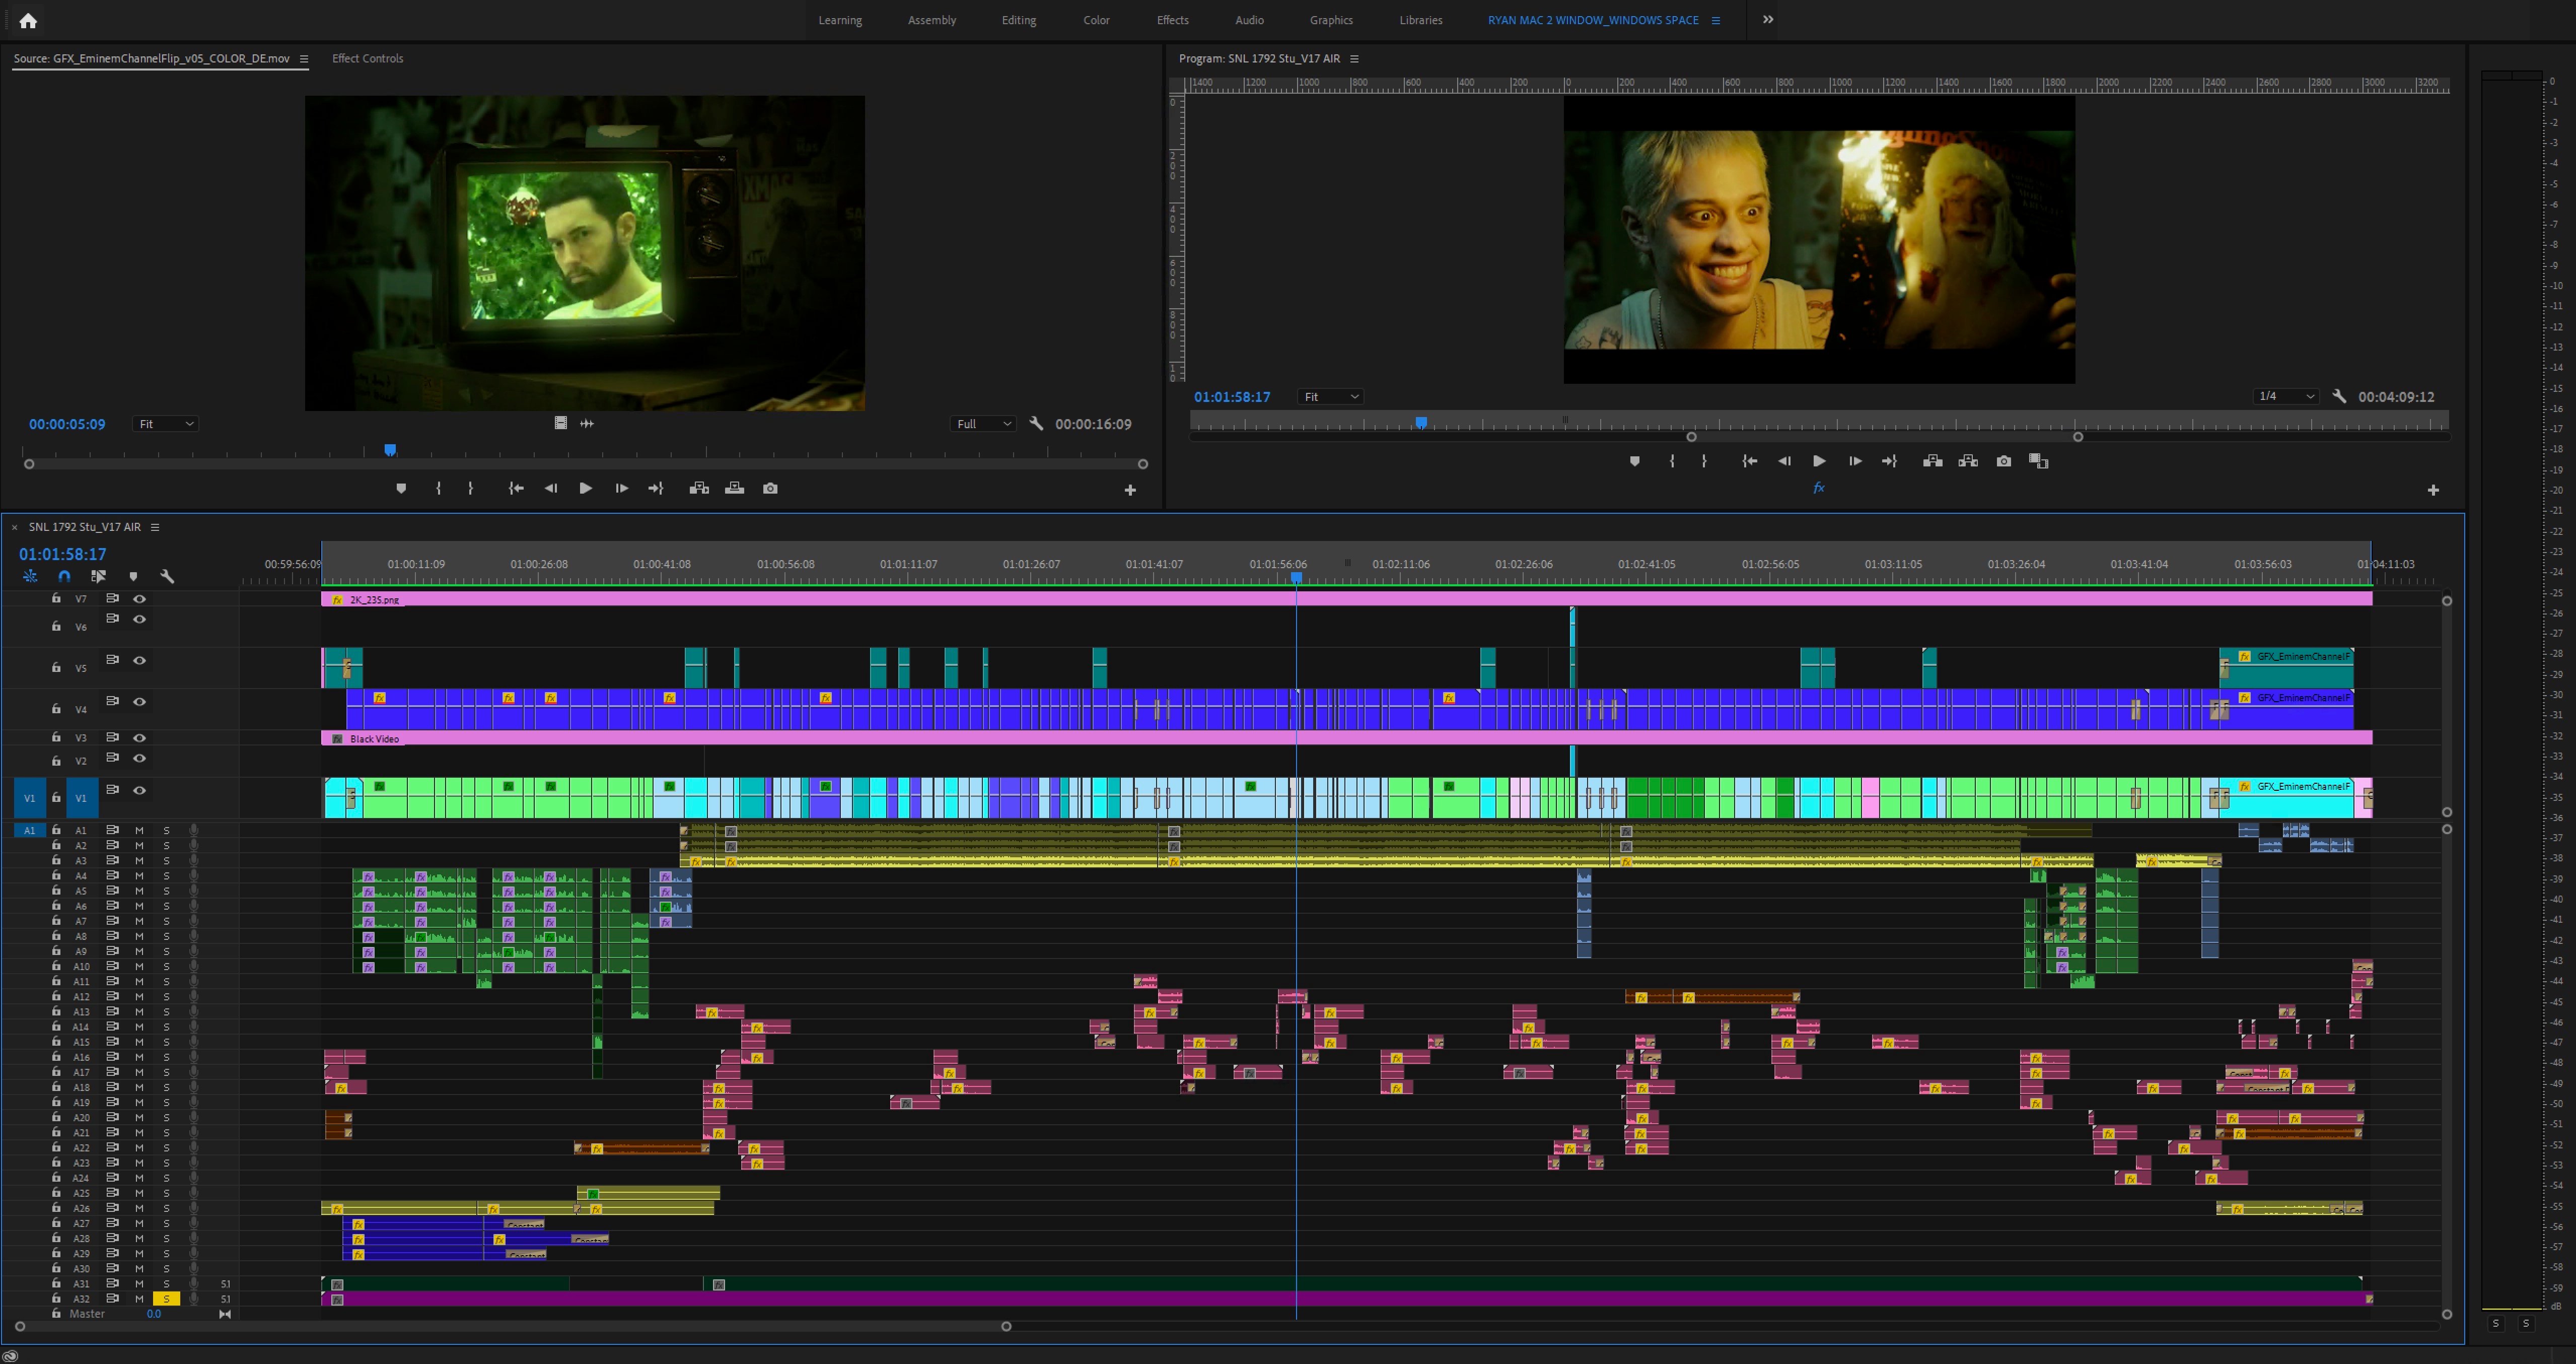Viewport: 2576px width, 1364px height.
Task: Click Extract button in Program monitor
Action: point(1968,461)
